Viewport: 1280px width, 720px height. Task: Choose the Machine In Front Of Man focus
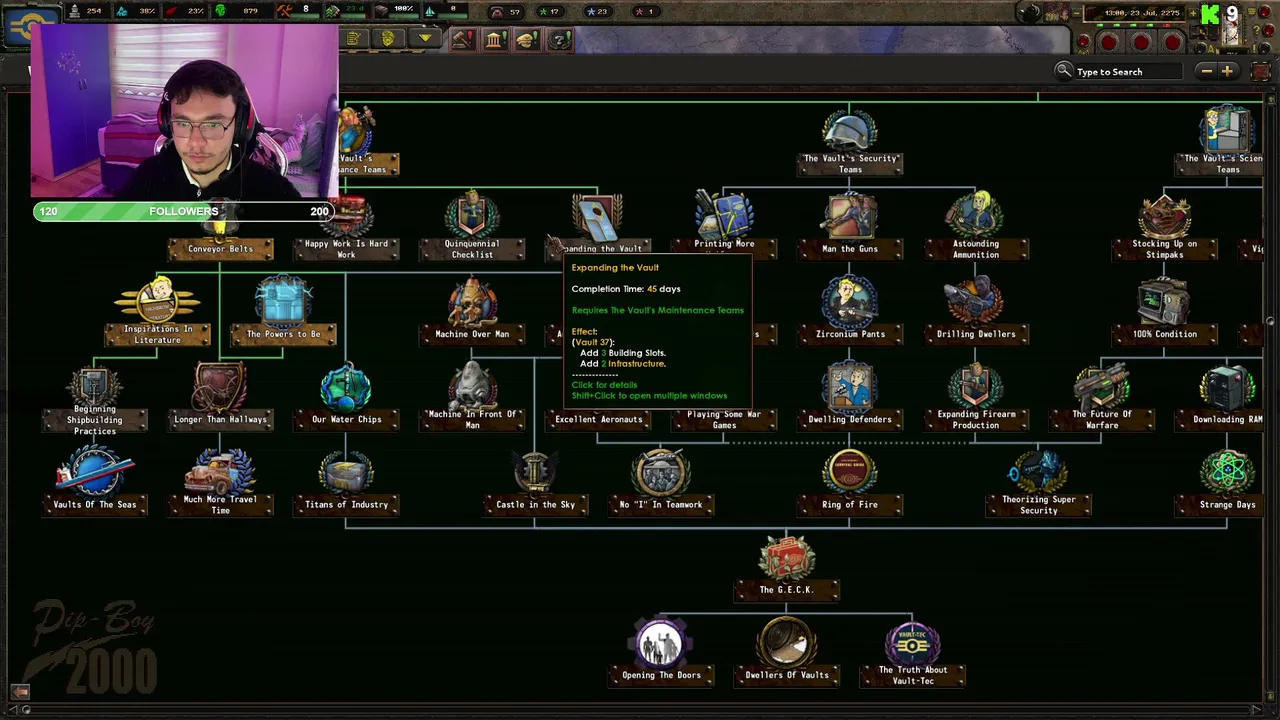[x=472, y=399]
